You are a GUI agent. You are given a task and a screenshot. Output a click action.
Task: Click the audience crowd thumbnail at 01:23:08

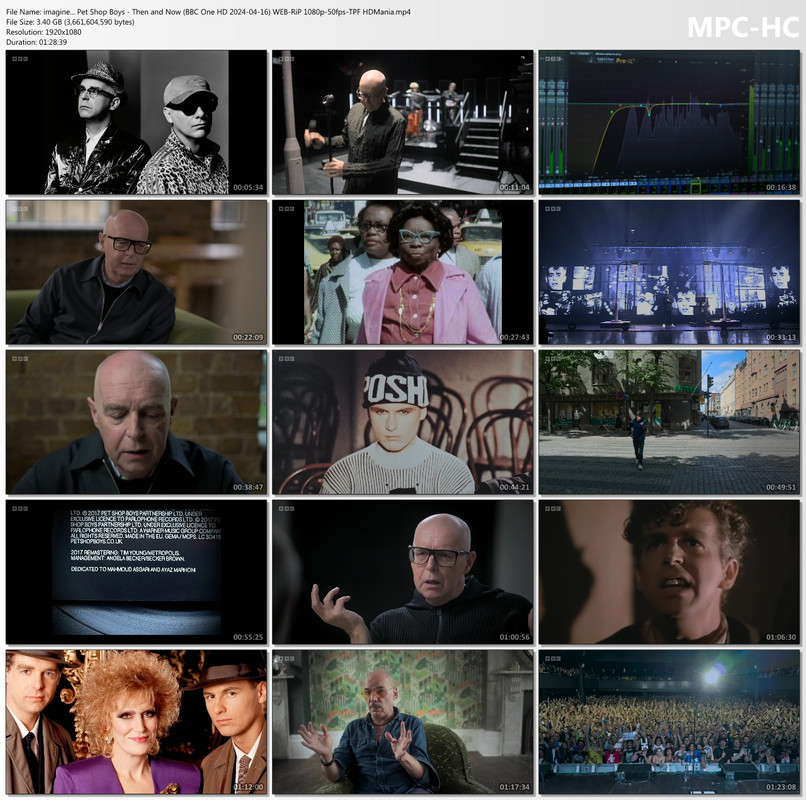[669, 722]
